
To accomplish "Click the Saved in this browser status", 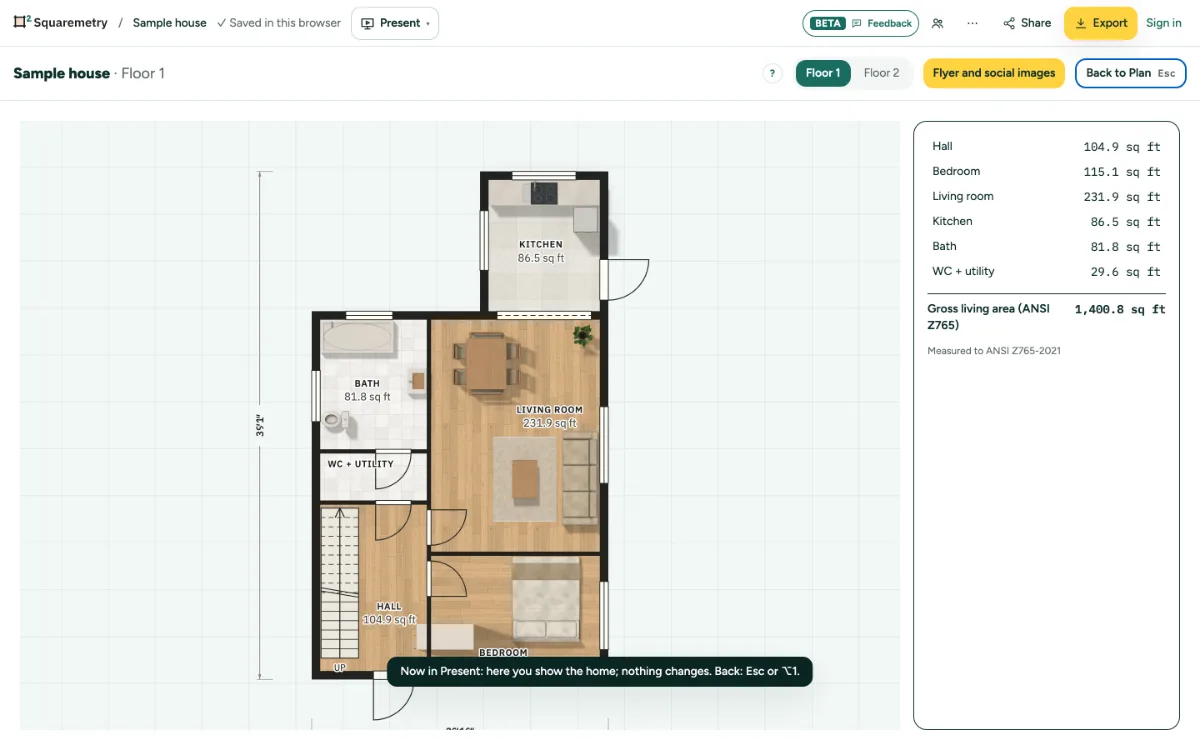I will tap(279, 23).
